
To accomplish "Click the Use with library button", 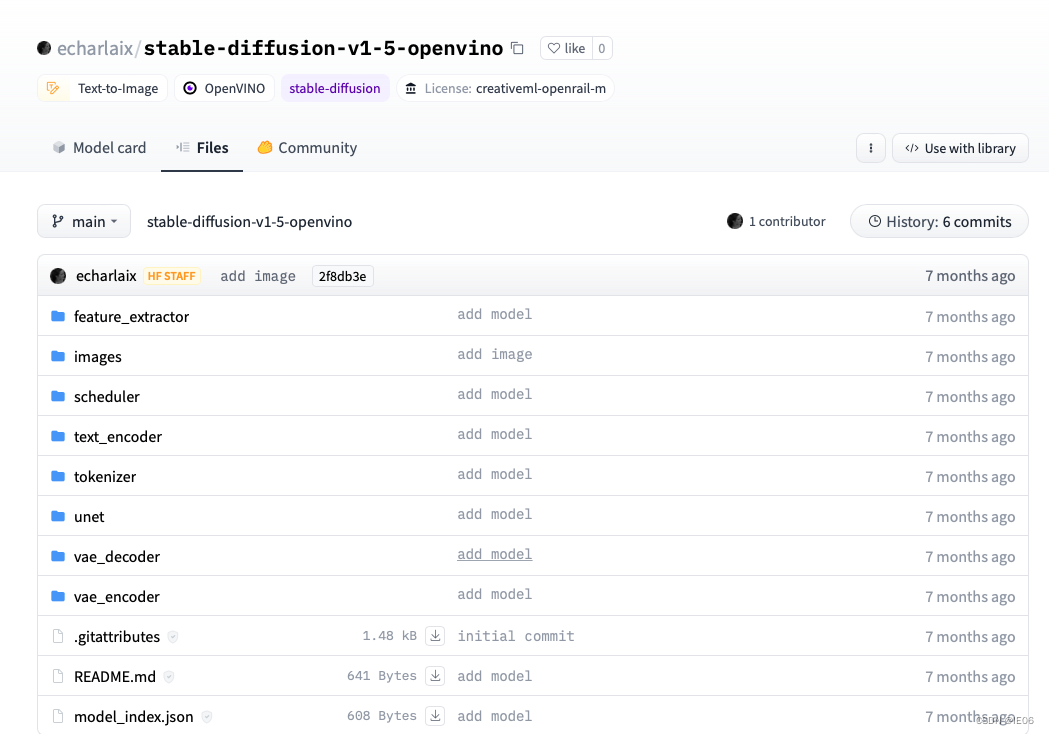I will [x=960, y=148].
